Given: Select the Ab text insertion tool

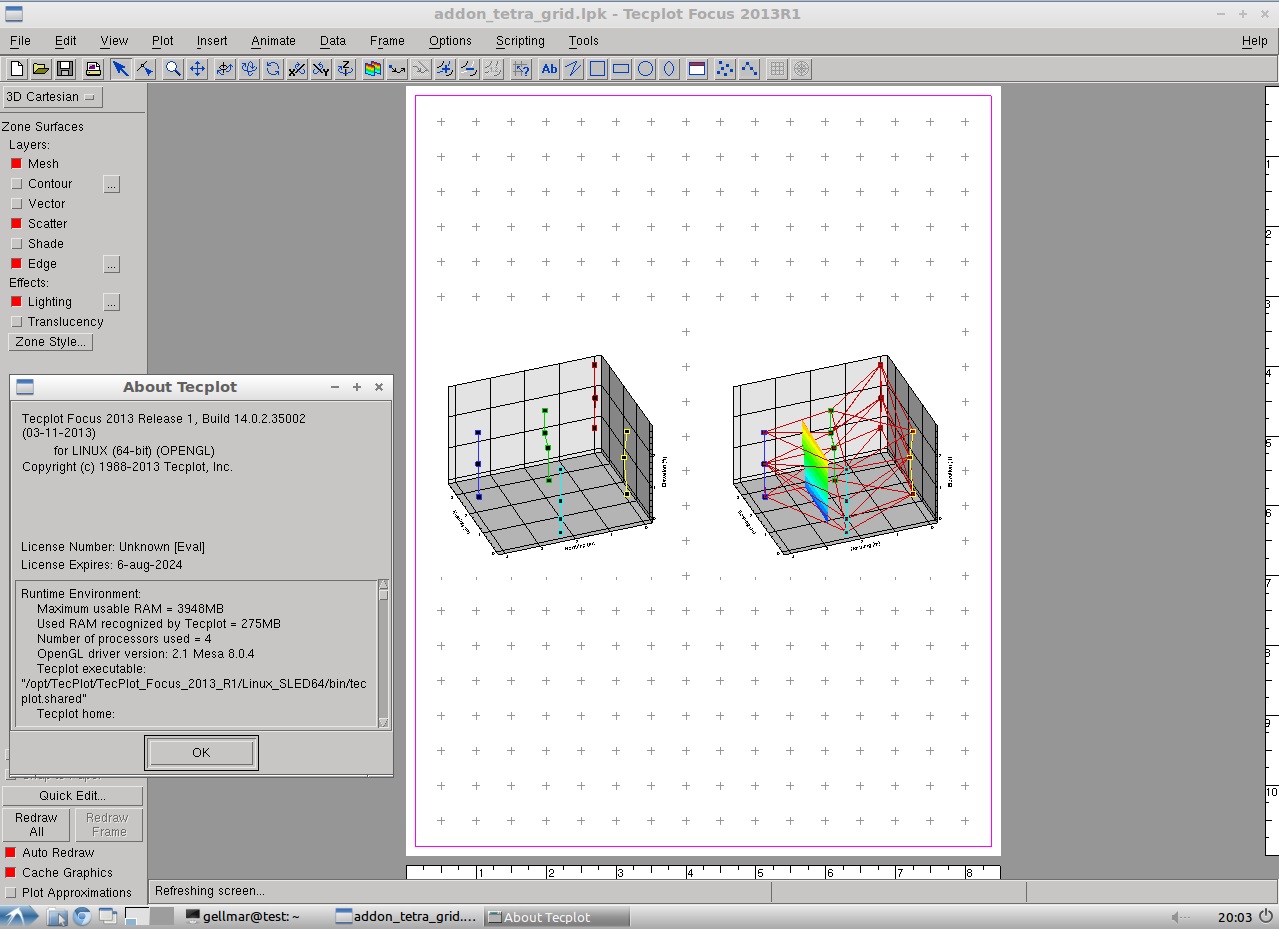Looking at the screenshot, I should click(549, 69).
